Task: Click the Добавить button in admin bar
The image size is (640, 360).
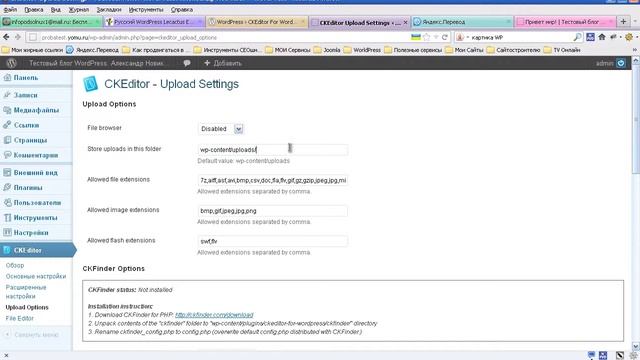Action: (223, 63)
